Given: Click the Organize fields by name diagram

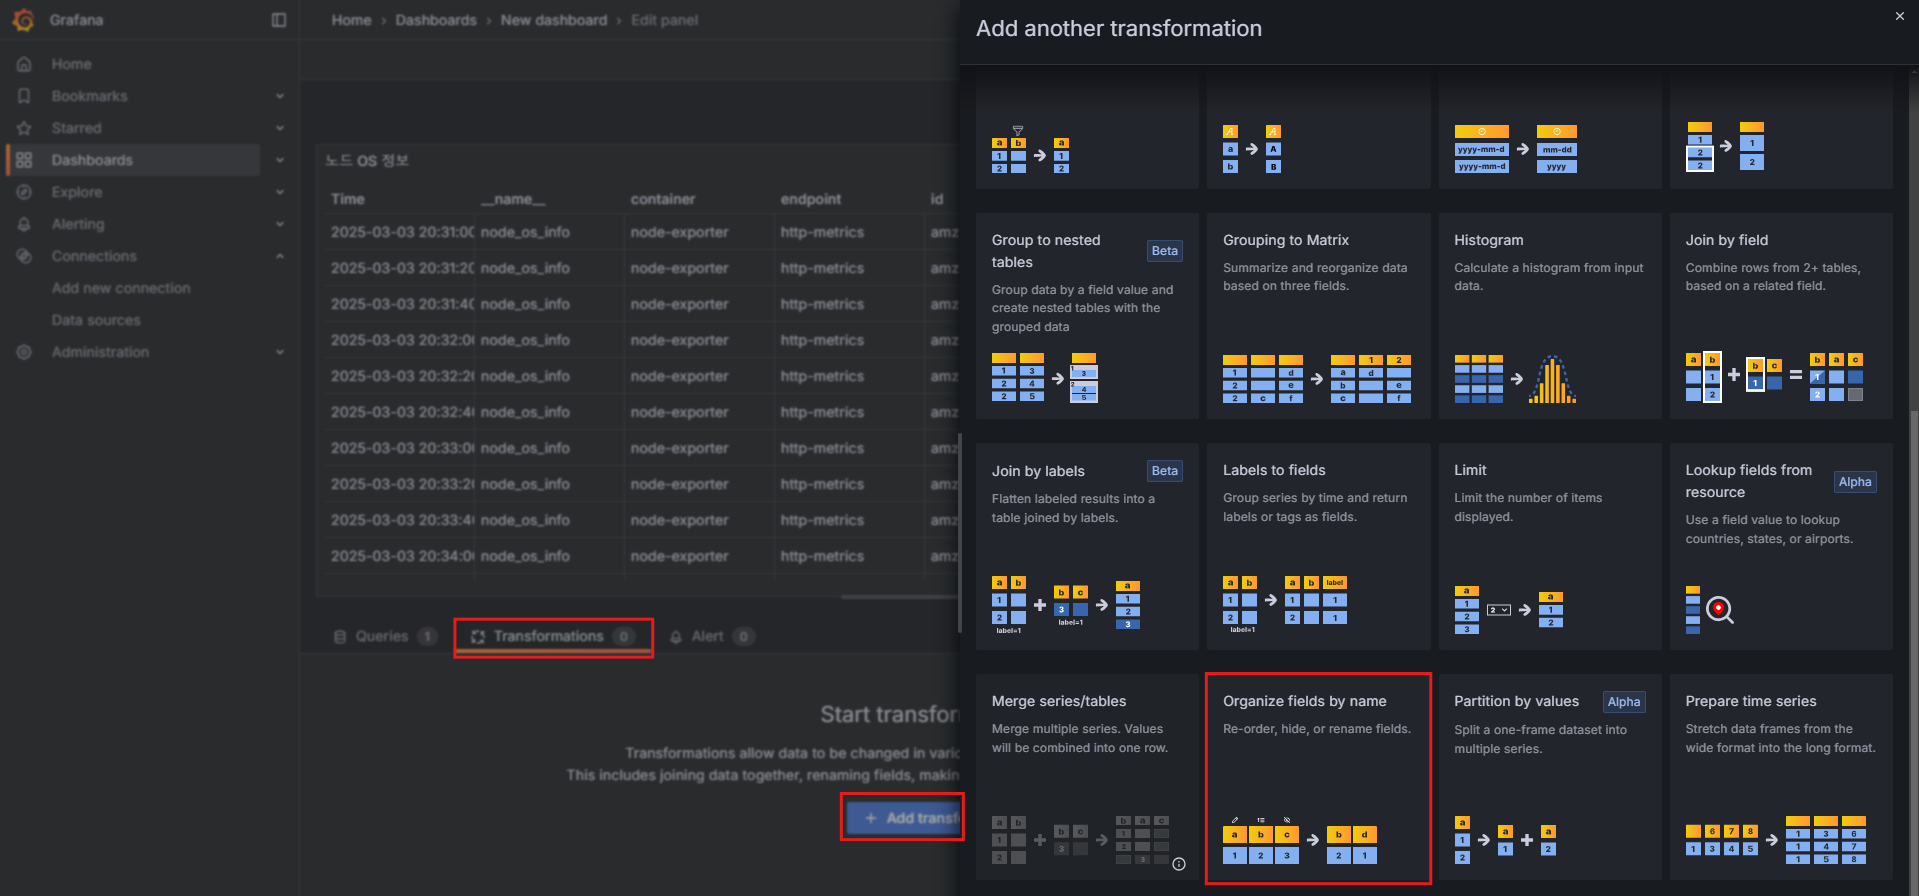Looking at the screenshot, I should point(1300,840).
